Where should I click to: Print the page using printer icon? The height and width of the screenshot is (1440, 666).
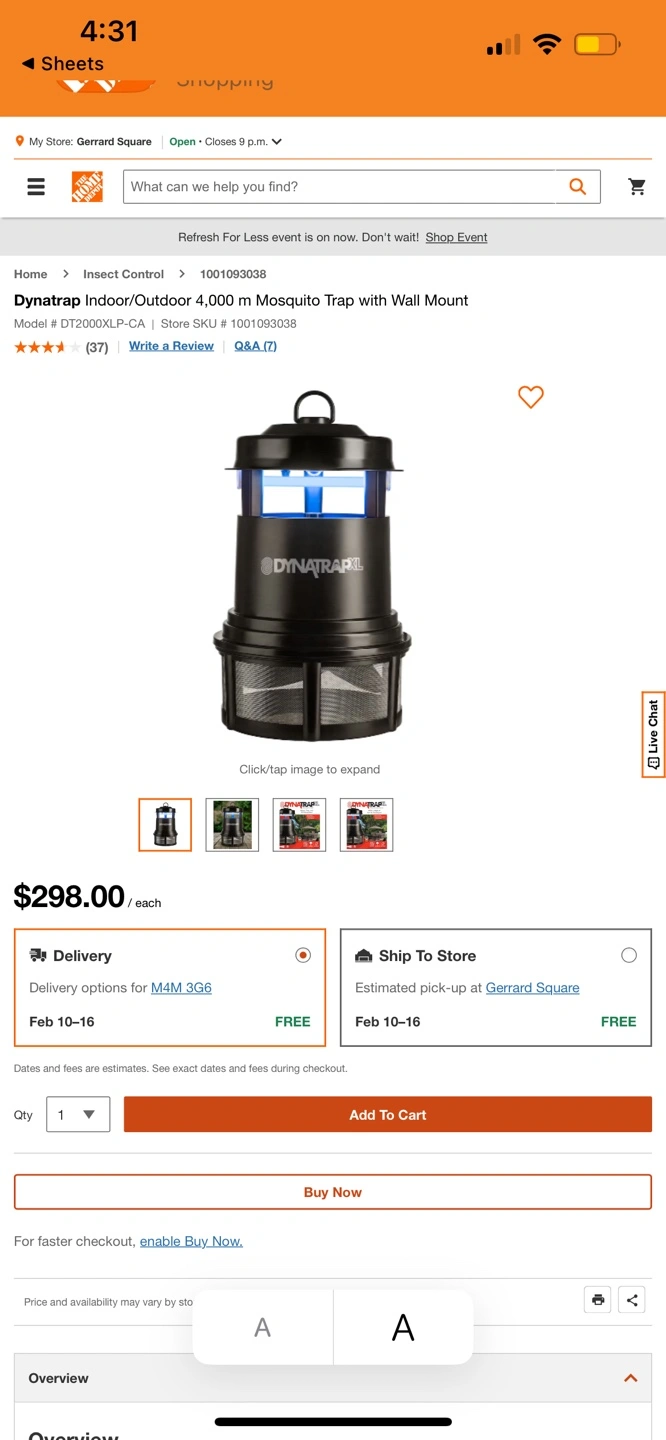pyautogui.click(x=598, y=1300)
